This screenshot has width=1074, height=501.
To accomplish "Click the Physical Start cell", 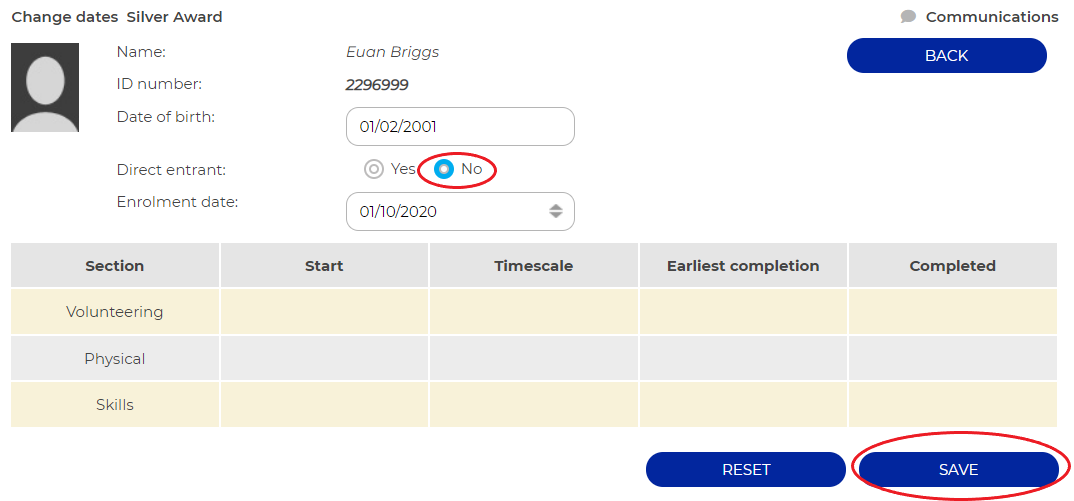I will pos(324,358).
